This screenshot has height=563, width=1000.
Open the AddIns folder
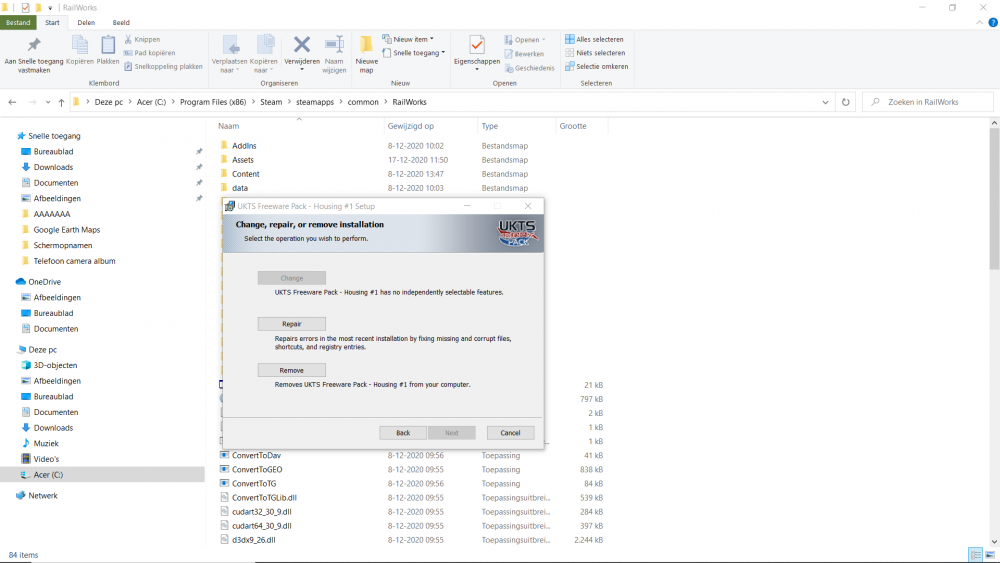pyautogui.click(x=244, y=146)
